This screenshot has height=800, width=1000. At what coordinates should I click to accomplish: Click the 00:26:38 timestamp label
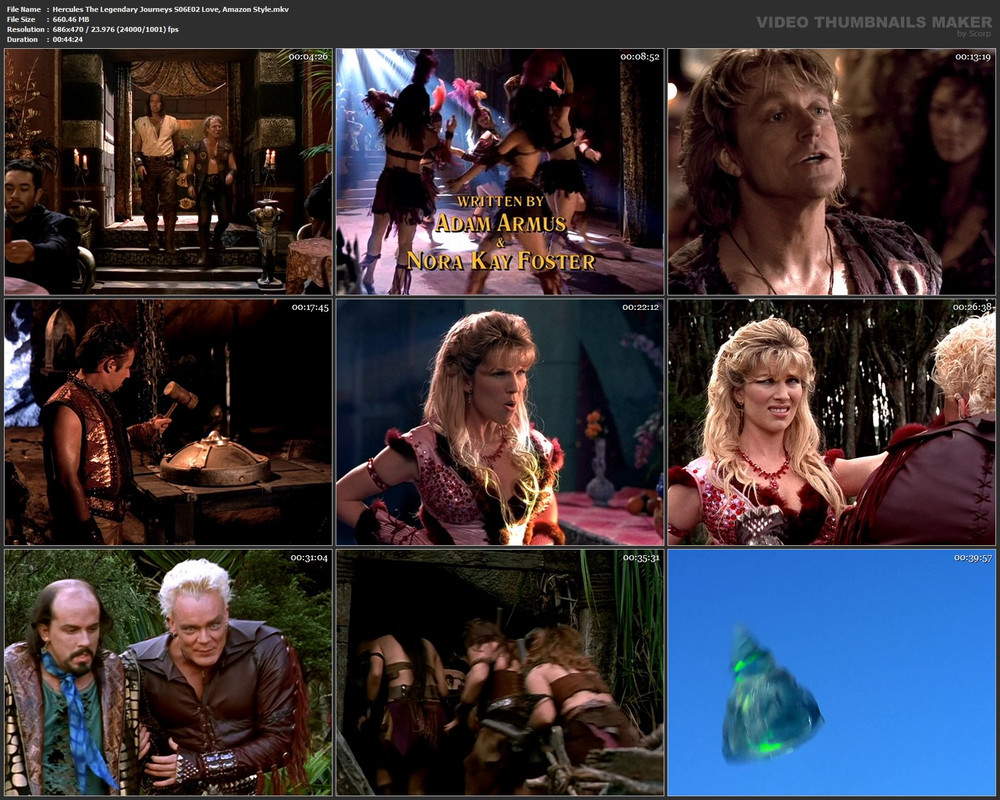973,307
